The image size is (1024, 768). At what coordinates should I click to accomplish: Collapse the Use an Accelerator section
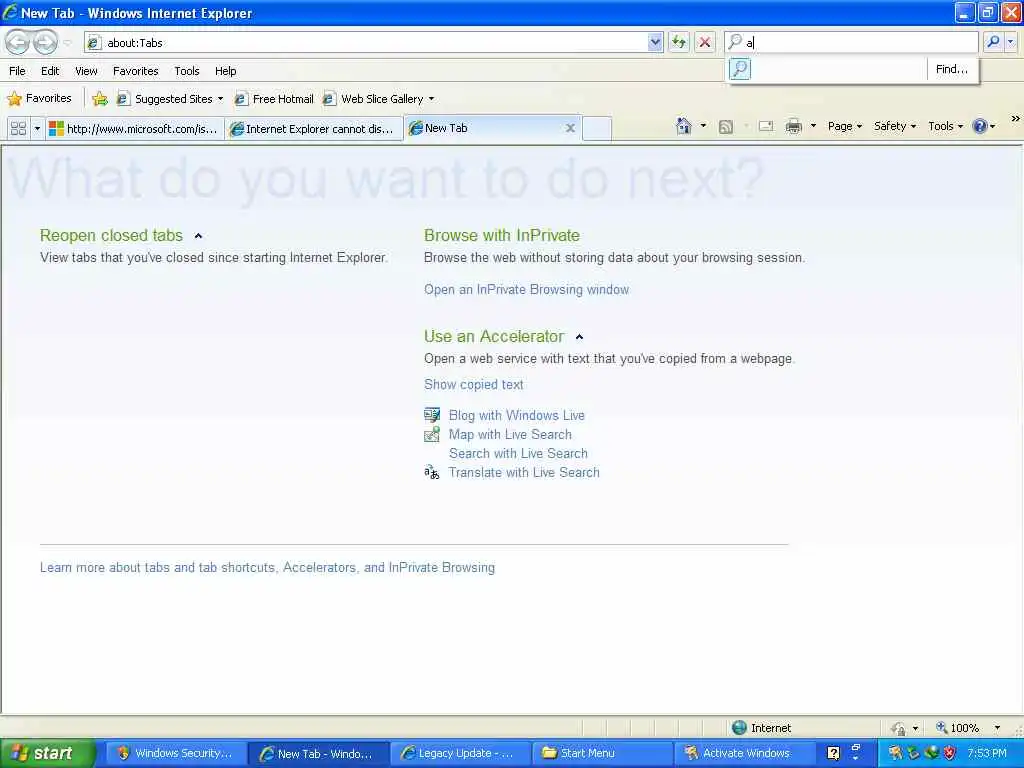(x=579, y=337)
